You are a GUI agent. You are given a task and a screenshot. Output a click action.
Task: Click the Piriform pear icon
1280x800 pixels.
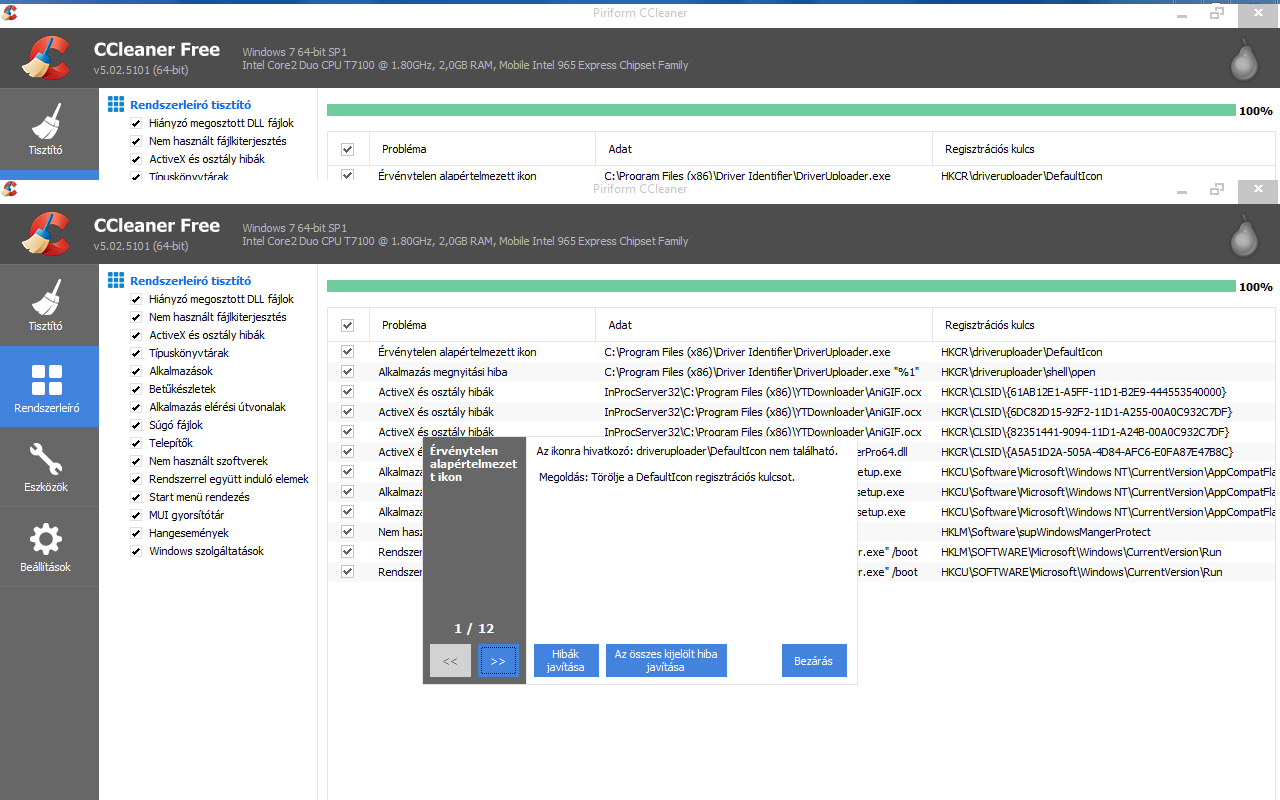pyautogui.click(x=1243, y=235)
